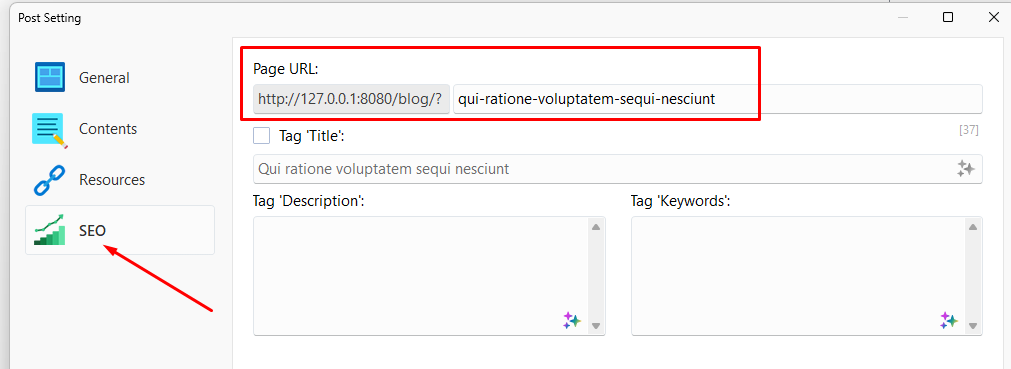Screen dimensions: 1011x369
Task: Click AI sparkle icon in Title field
Action: pyautogui.click(x=965, y=169)
